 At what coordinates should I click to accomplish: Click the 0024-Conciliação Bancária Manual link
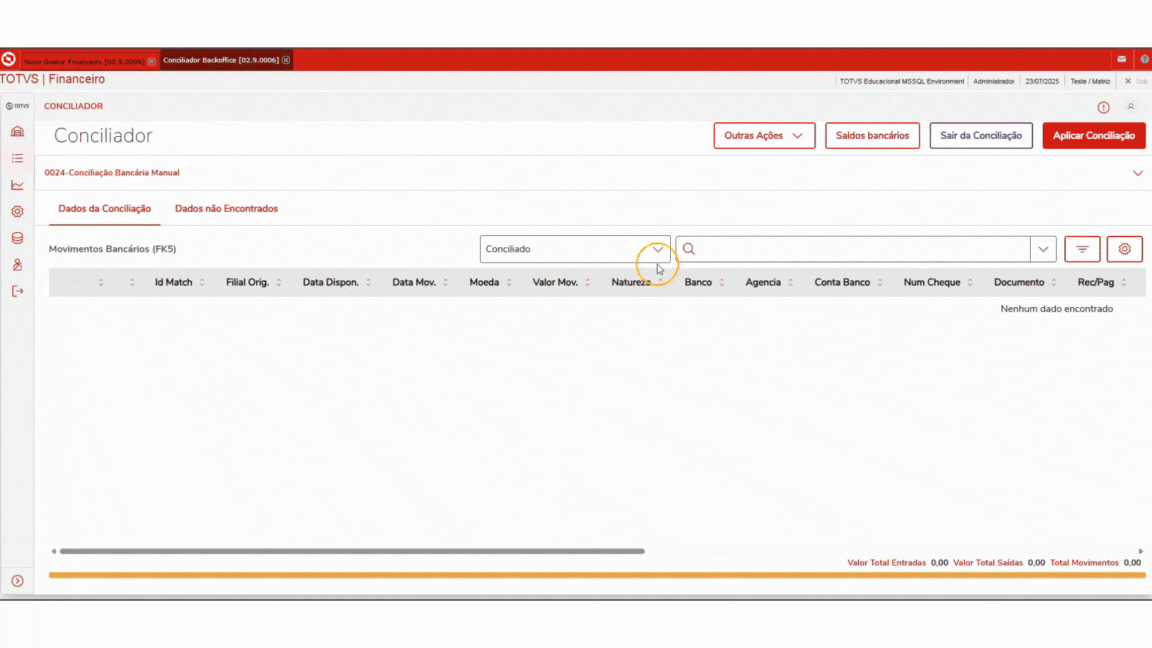pos(112,173)
